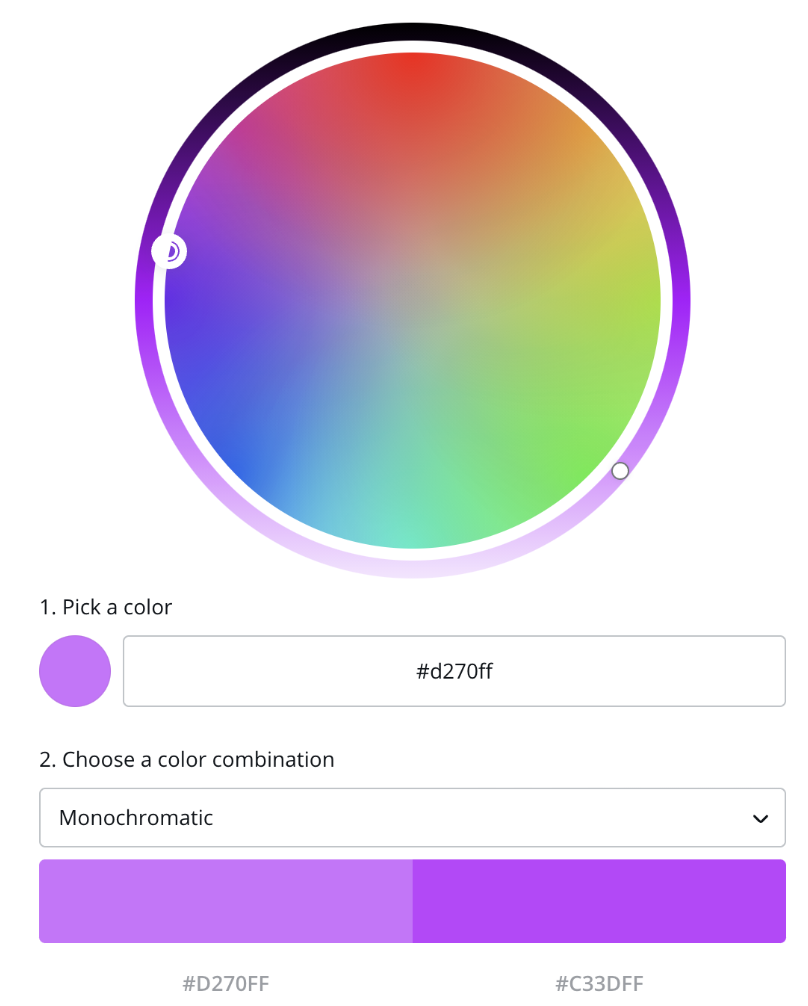Click pale lavender bottom of outer ring
808x1006 pixels.
click(412, 568)
